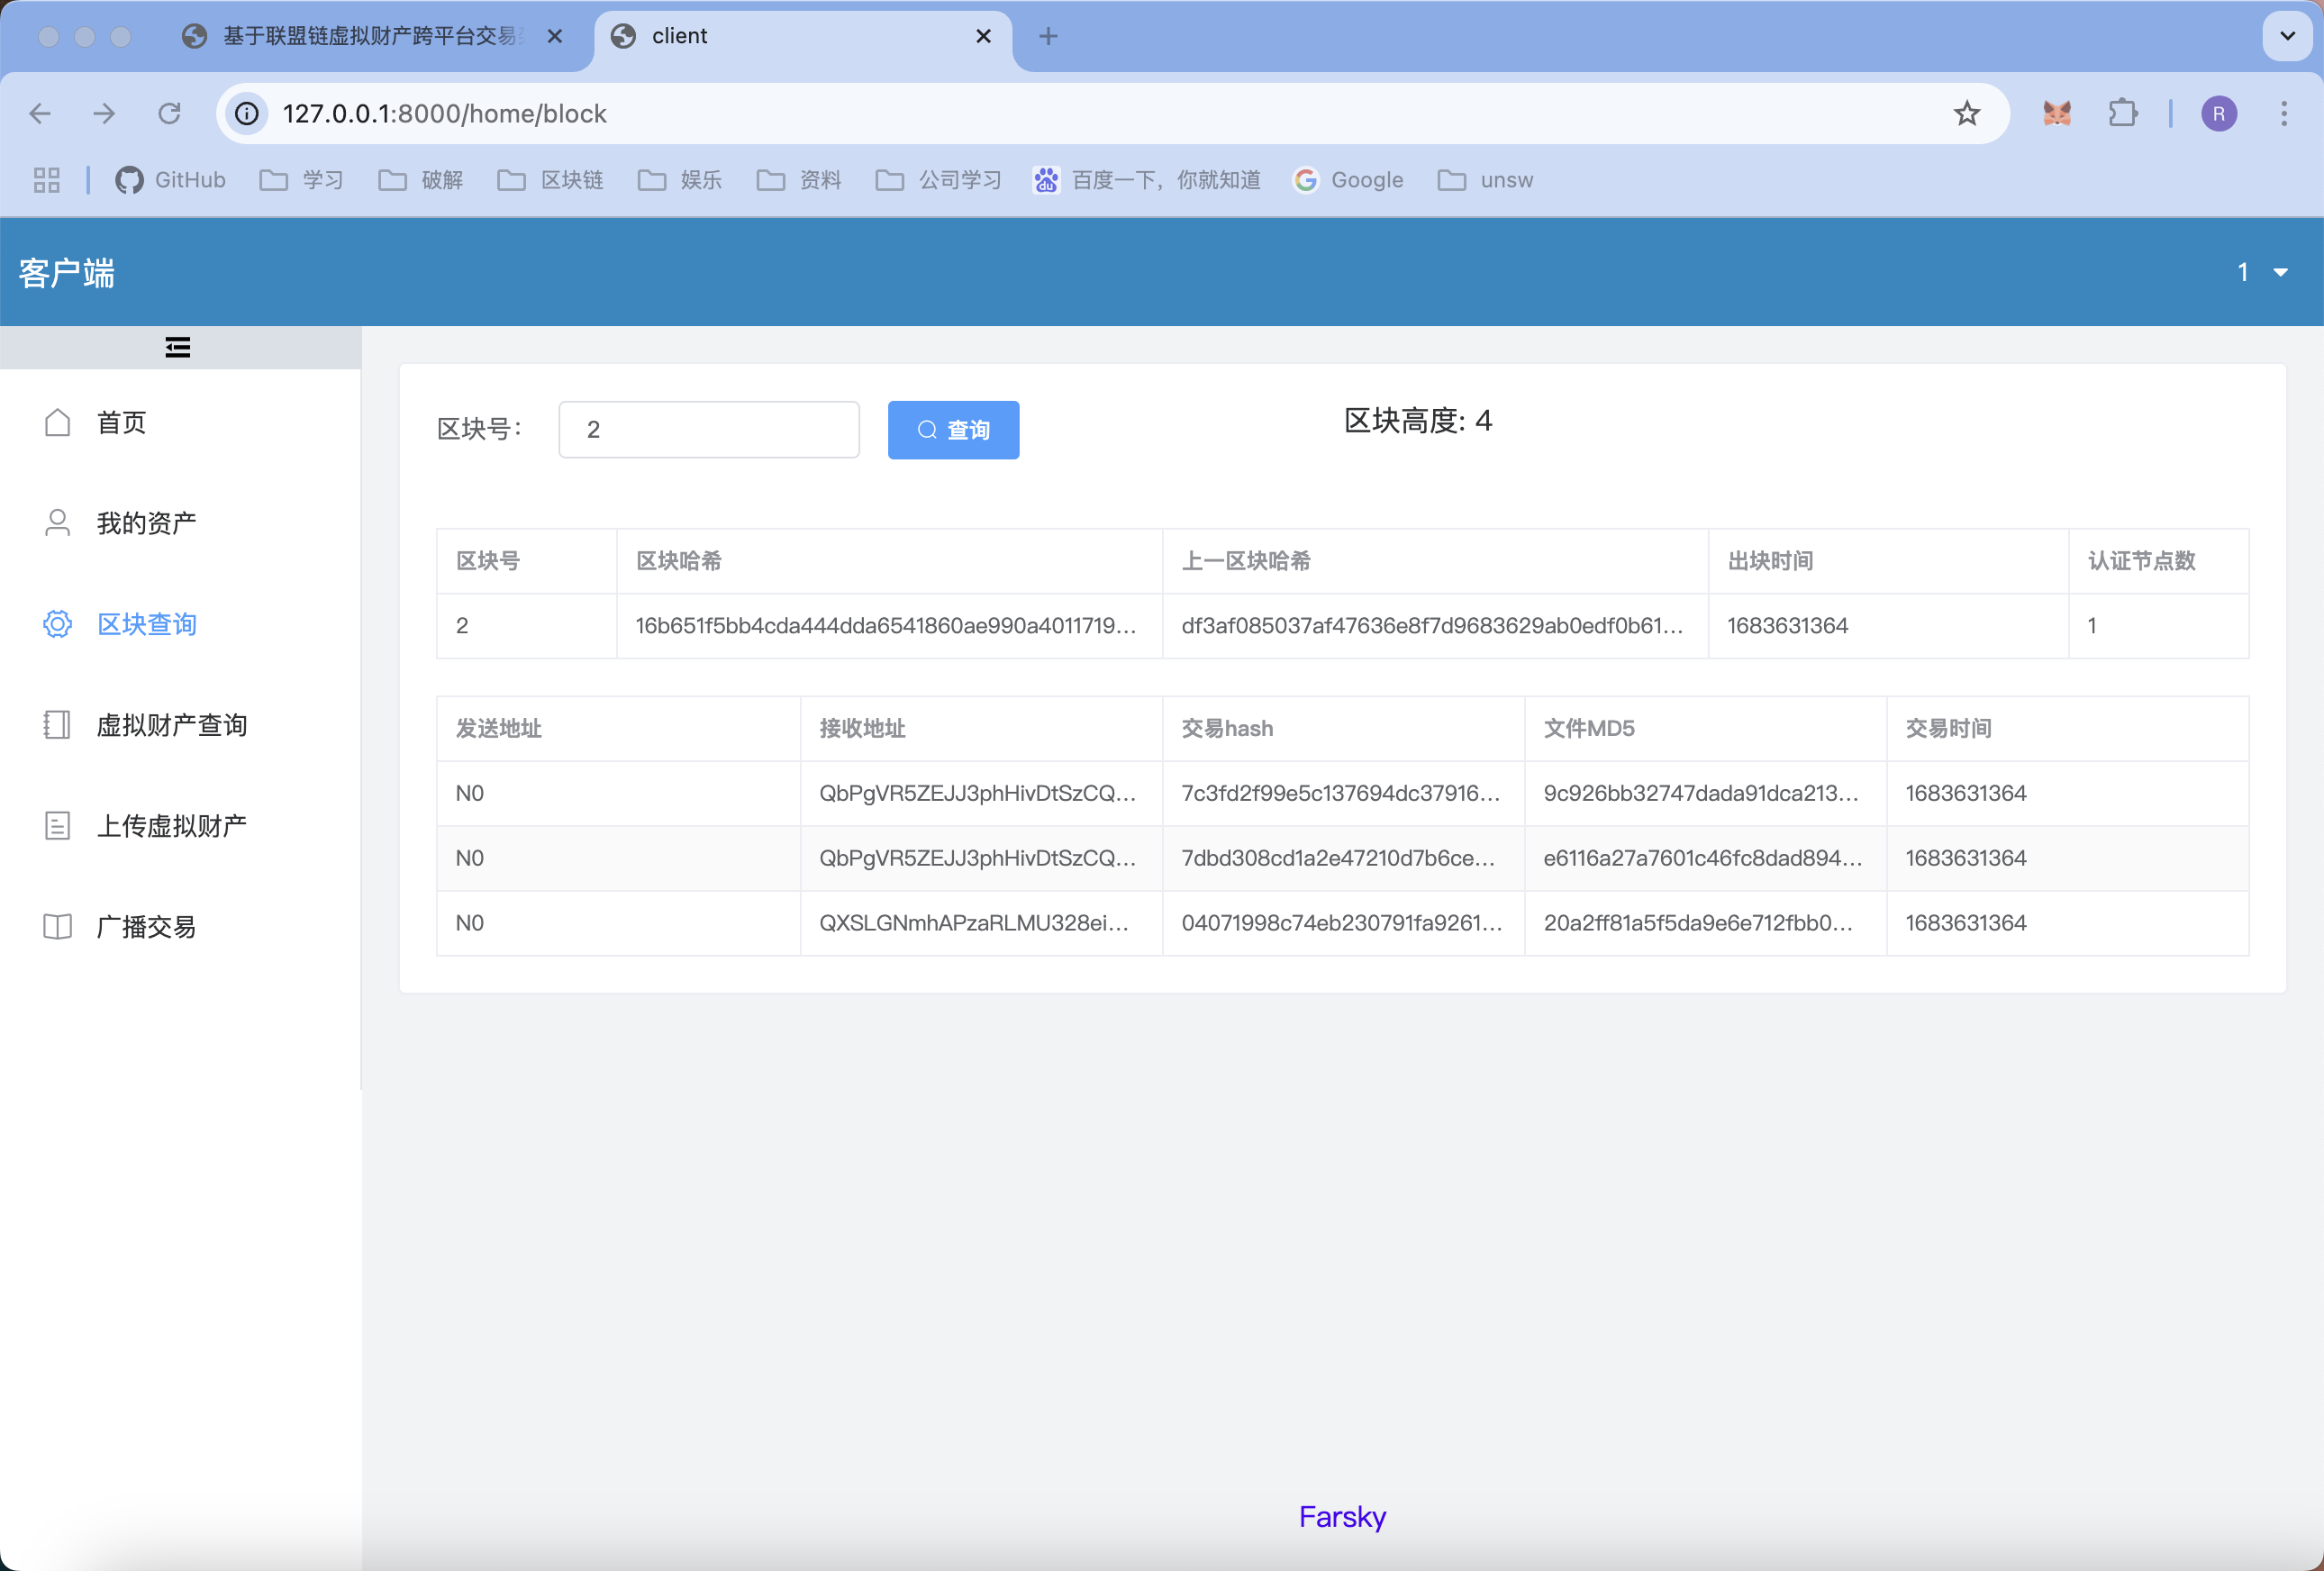This screenshot has height=1571, width=2324.
Task: Reload the page with the refresh icon
Action: click(170, 113)
